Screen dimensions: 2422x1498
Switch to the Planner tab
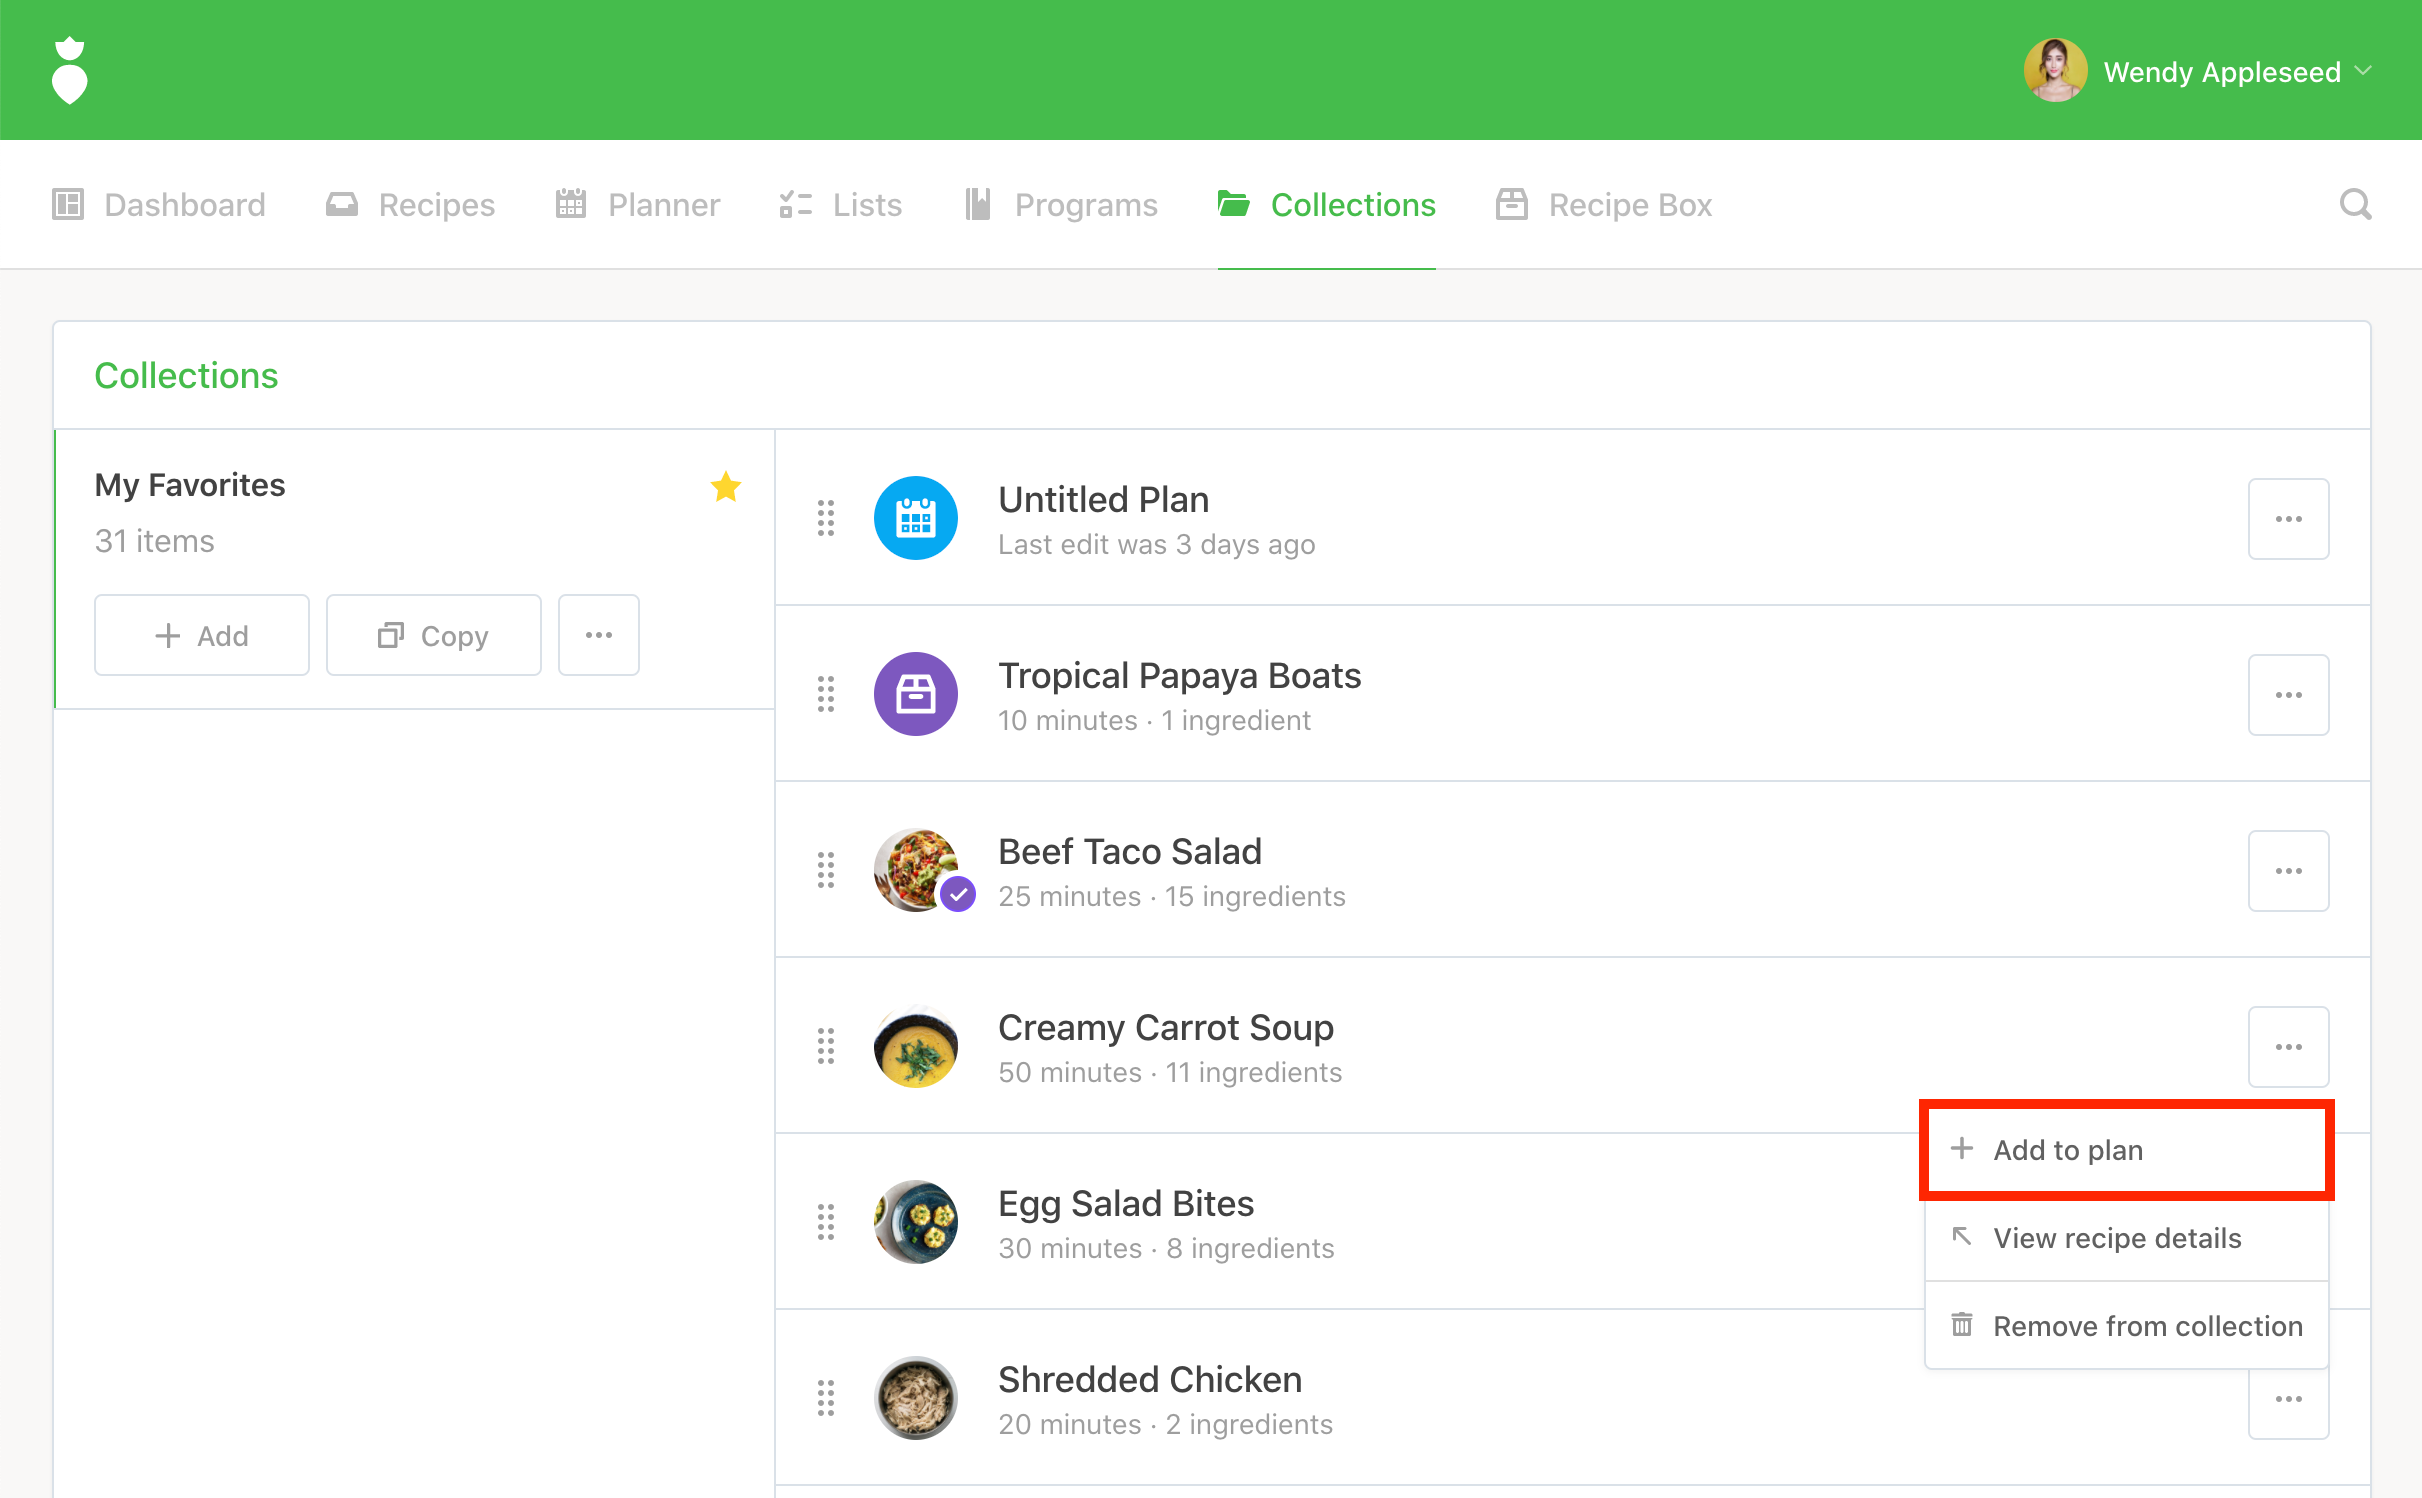(638, 205)
